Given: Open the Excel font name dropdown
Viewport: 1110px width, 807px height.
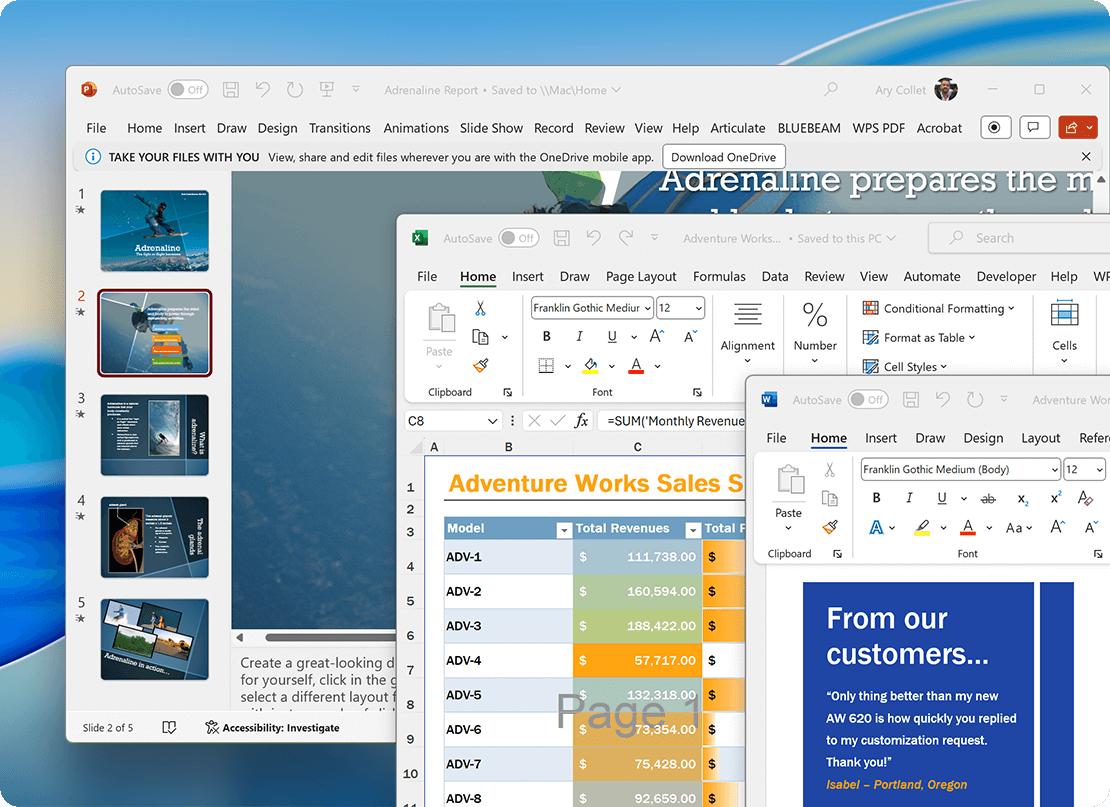Looking at the screenshot, I should [648, 308].
